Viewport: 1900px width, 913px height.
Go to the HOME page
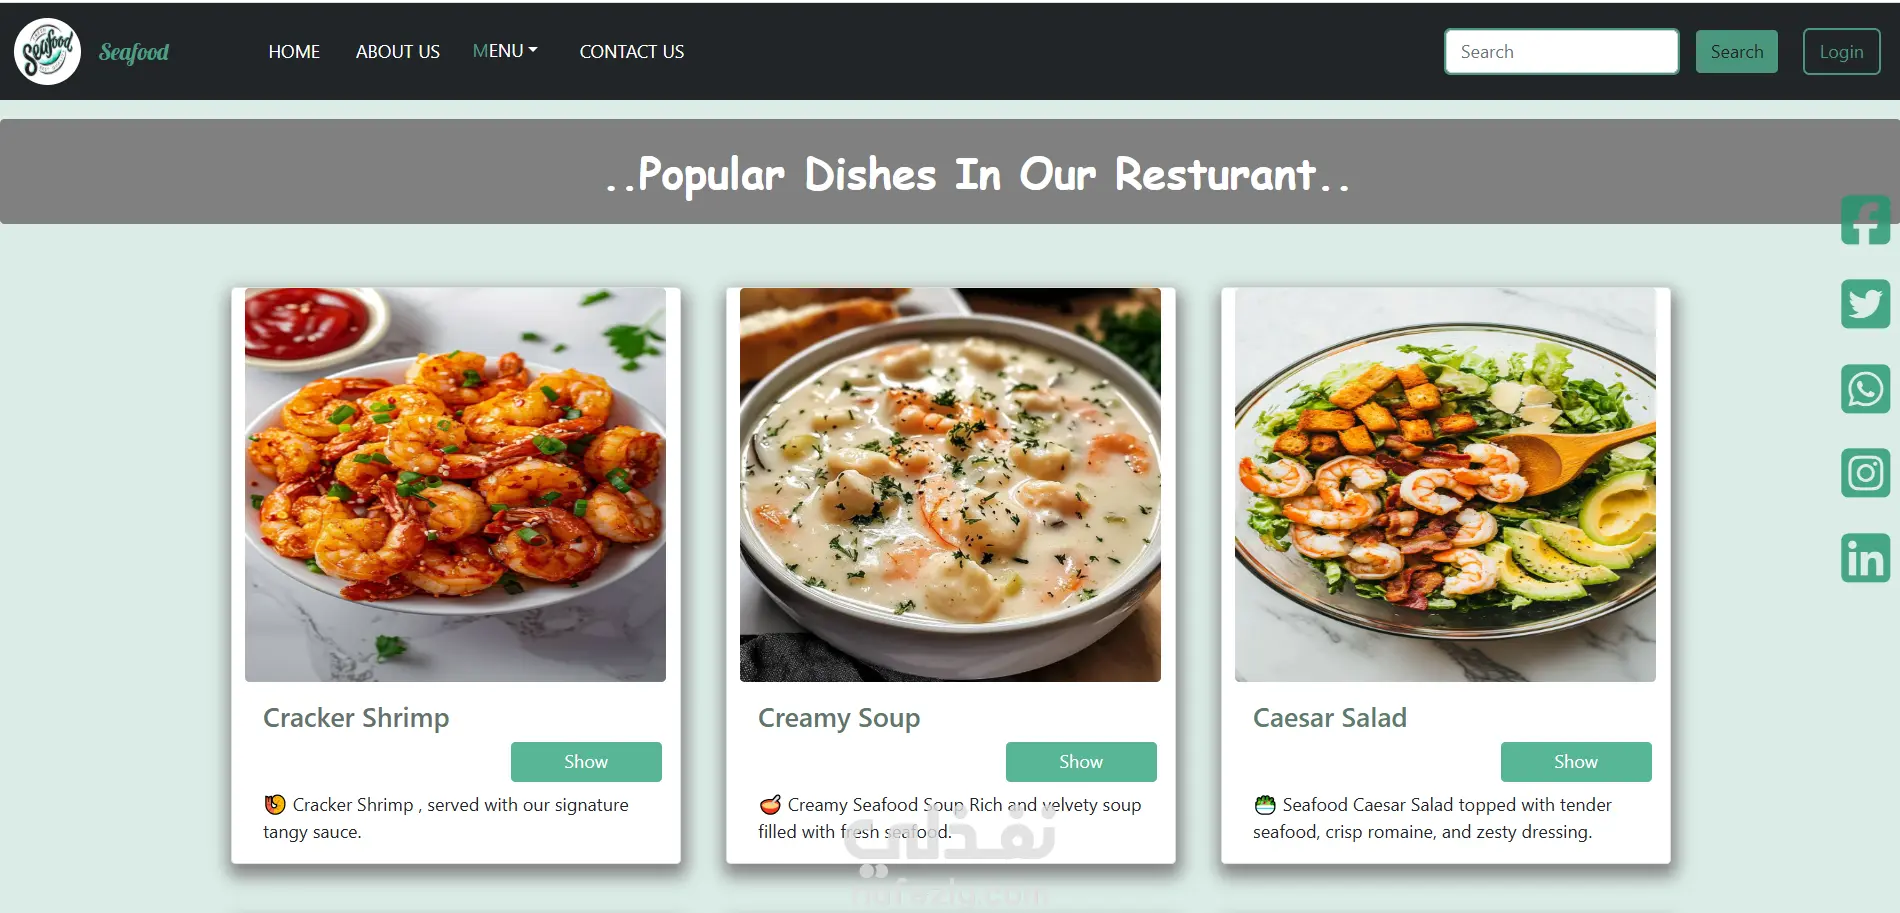tap(294, 52)
